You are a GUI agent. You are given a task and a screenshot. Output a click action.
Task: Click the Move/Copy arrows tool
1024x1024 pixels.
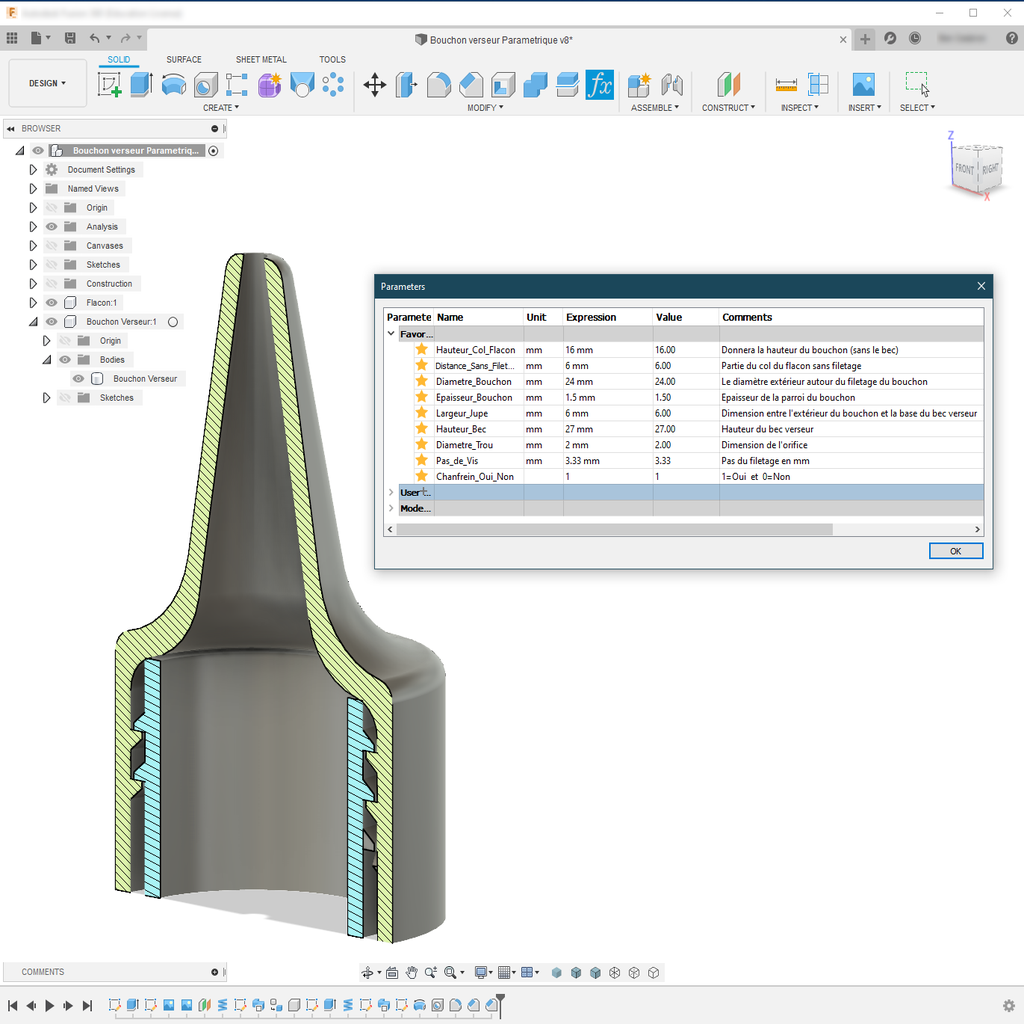pos(375,85)
